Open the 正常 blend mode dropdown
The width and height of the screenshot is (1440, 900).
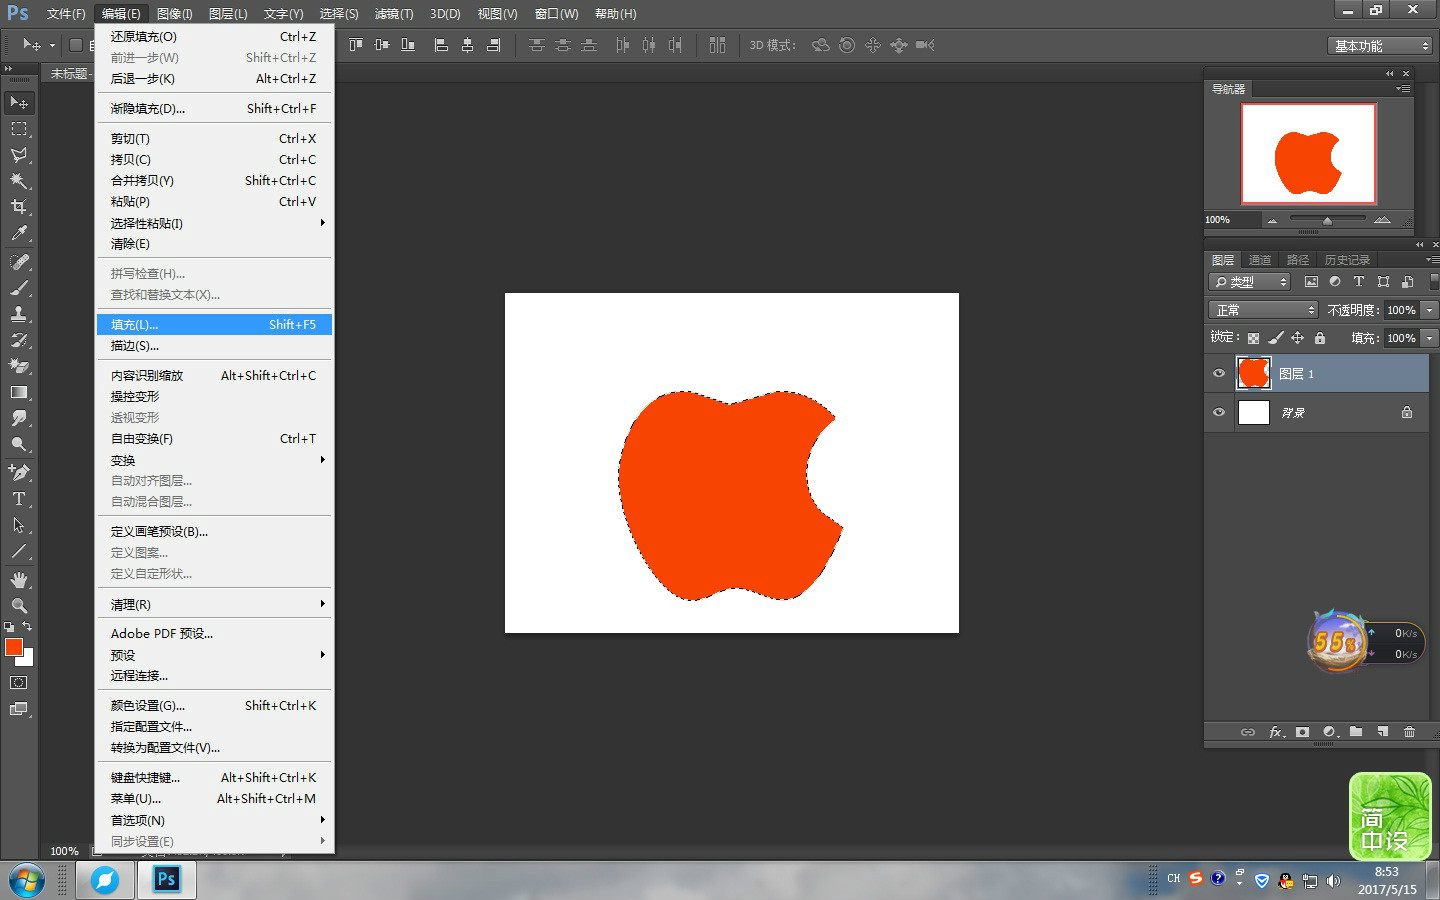pyautogui.click(x=1264, y=310)
